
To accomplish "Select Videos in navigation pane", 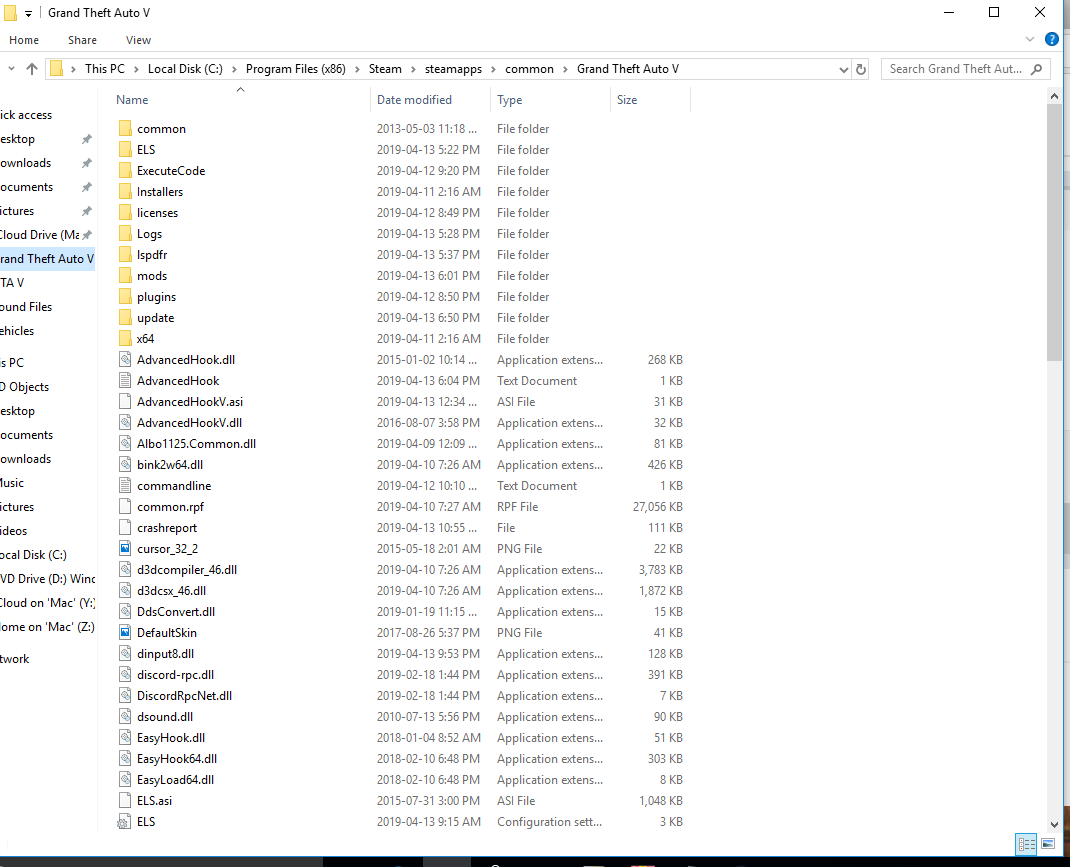I will pos(14,531).
